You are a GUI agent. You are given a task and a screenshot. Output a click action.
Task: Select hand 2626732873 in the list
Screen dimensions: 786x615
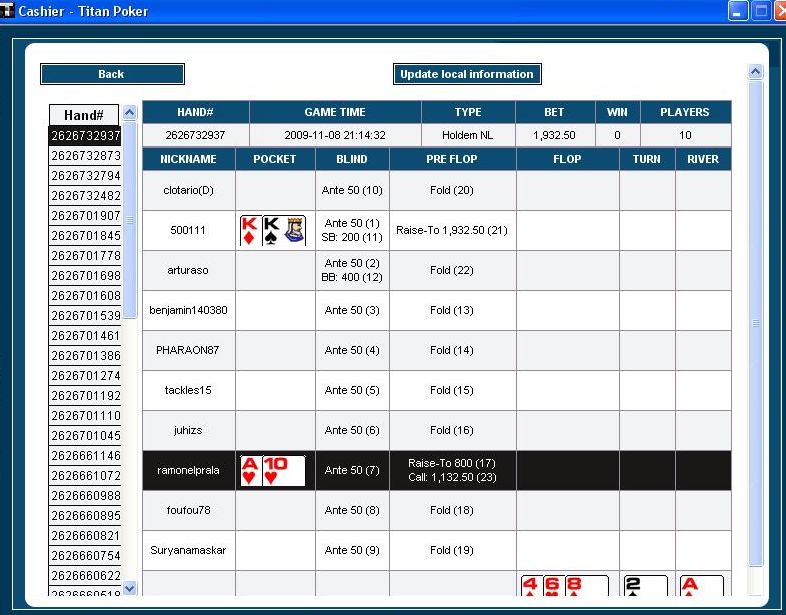pyautogui.click(x=85, y=156)
